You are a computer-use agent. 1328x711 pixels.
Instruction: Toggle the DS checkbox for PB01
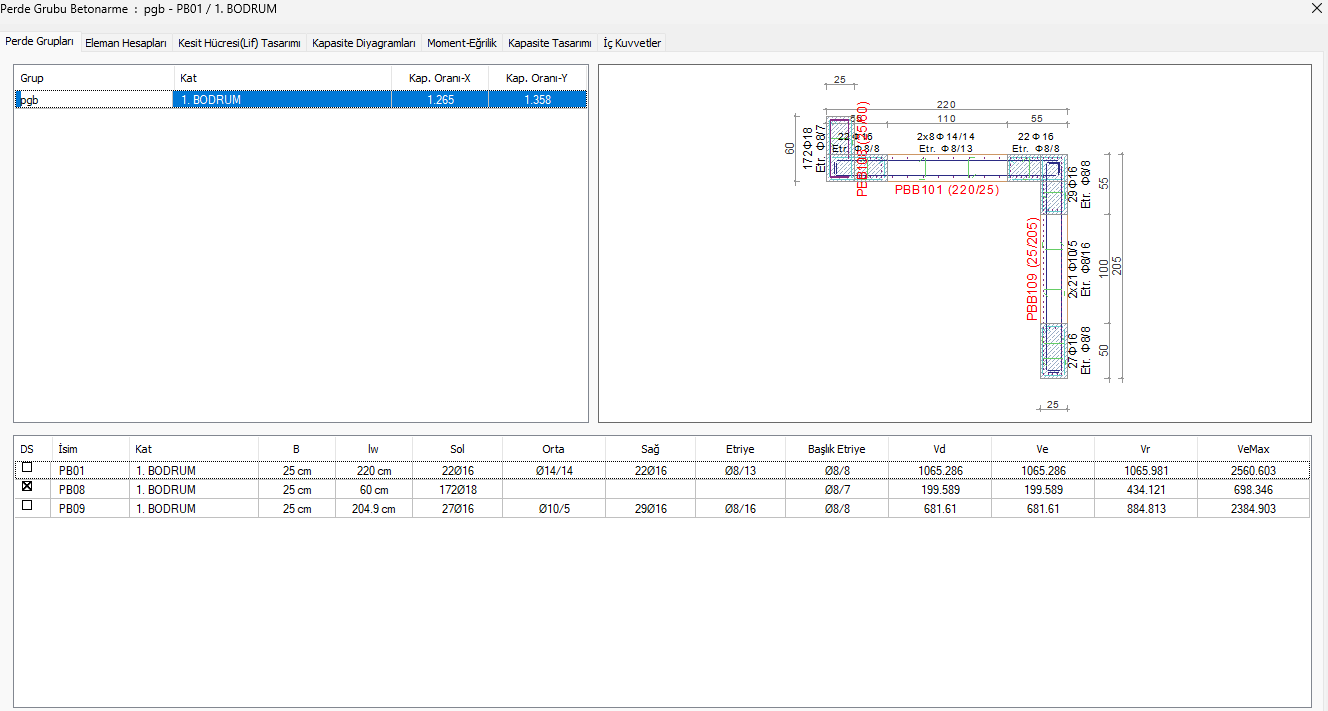[27, 468]
